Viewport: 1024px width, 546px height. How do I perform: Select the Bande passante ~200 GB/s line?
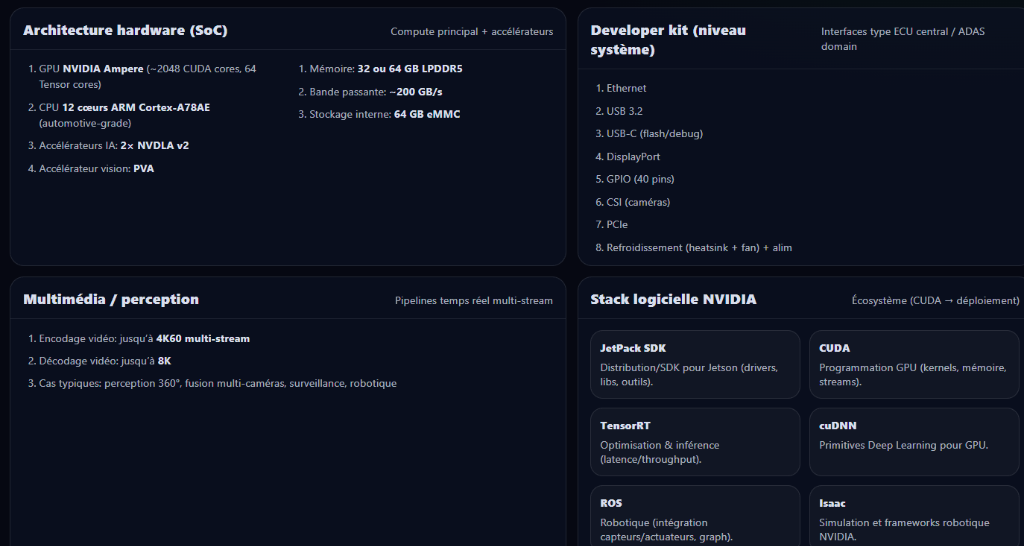click(x=370, y=92)
